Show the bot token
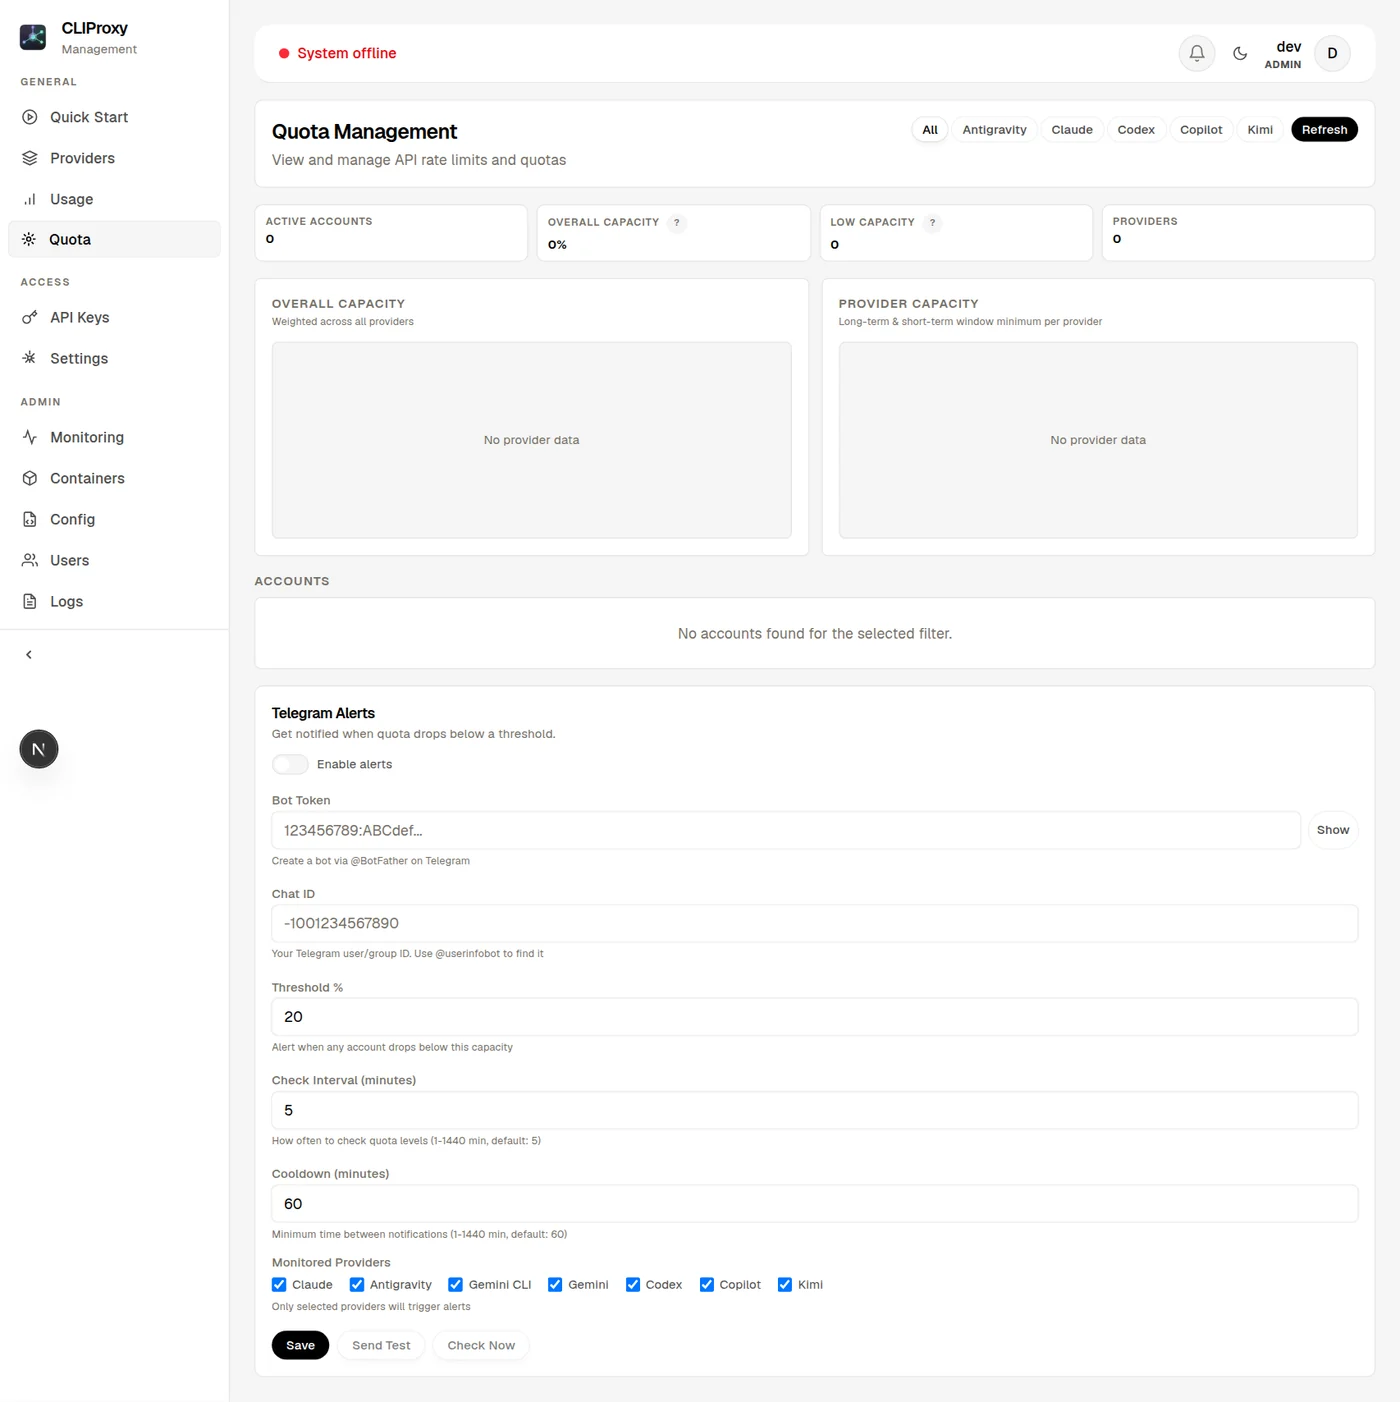The height and width of the screenshot is (1402, 1400). click(1332, 830)
